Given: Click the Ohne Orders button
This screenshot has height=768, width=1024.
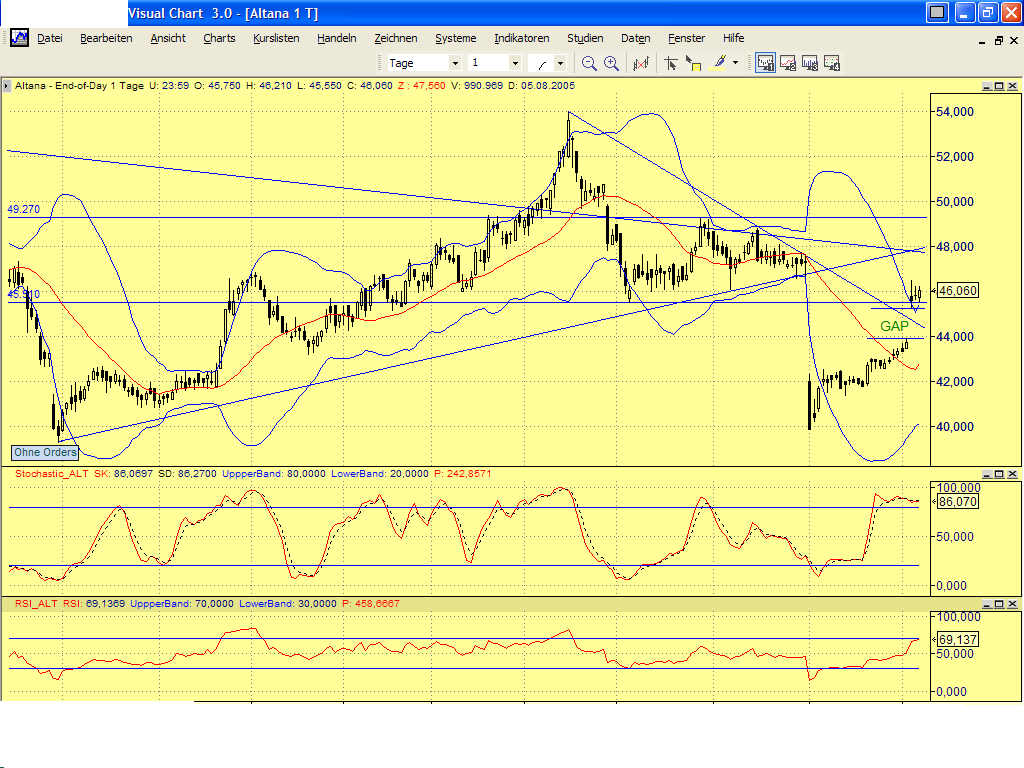Looking at the screenshot, I should (44, 452).
